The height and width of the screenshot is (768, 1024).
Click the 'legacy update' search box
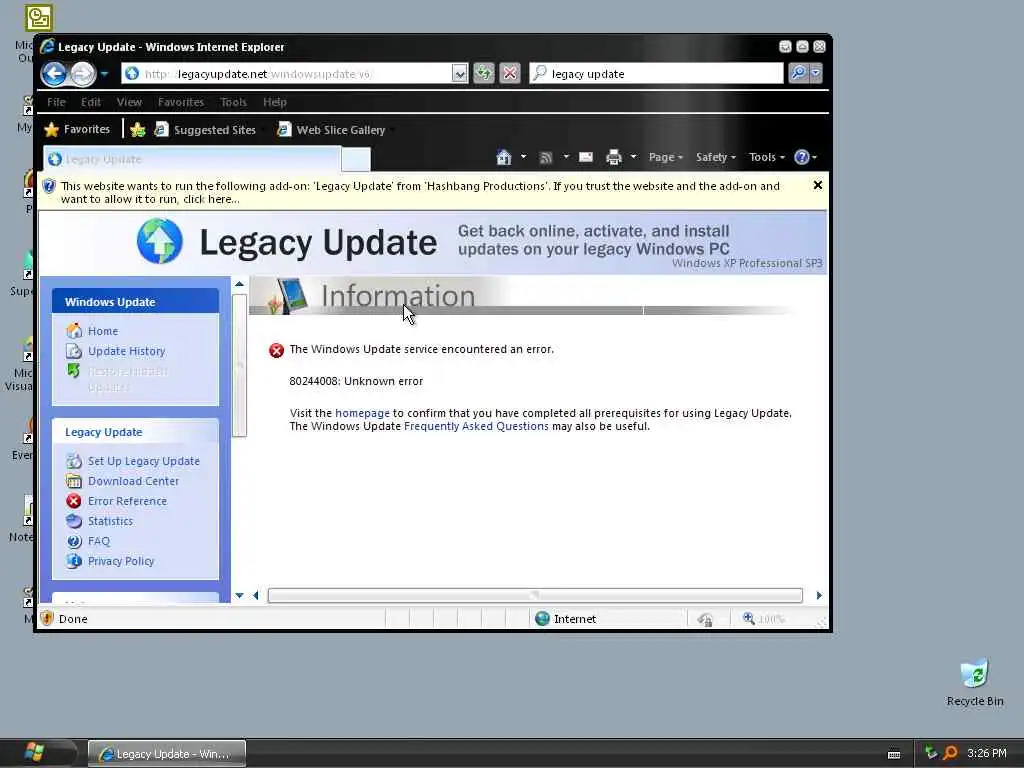(656, 74)
